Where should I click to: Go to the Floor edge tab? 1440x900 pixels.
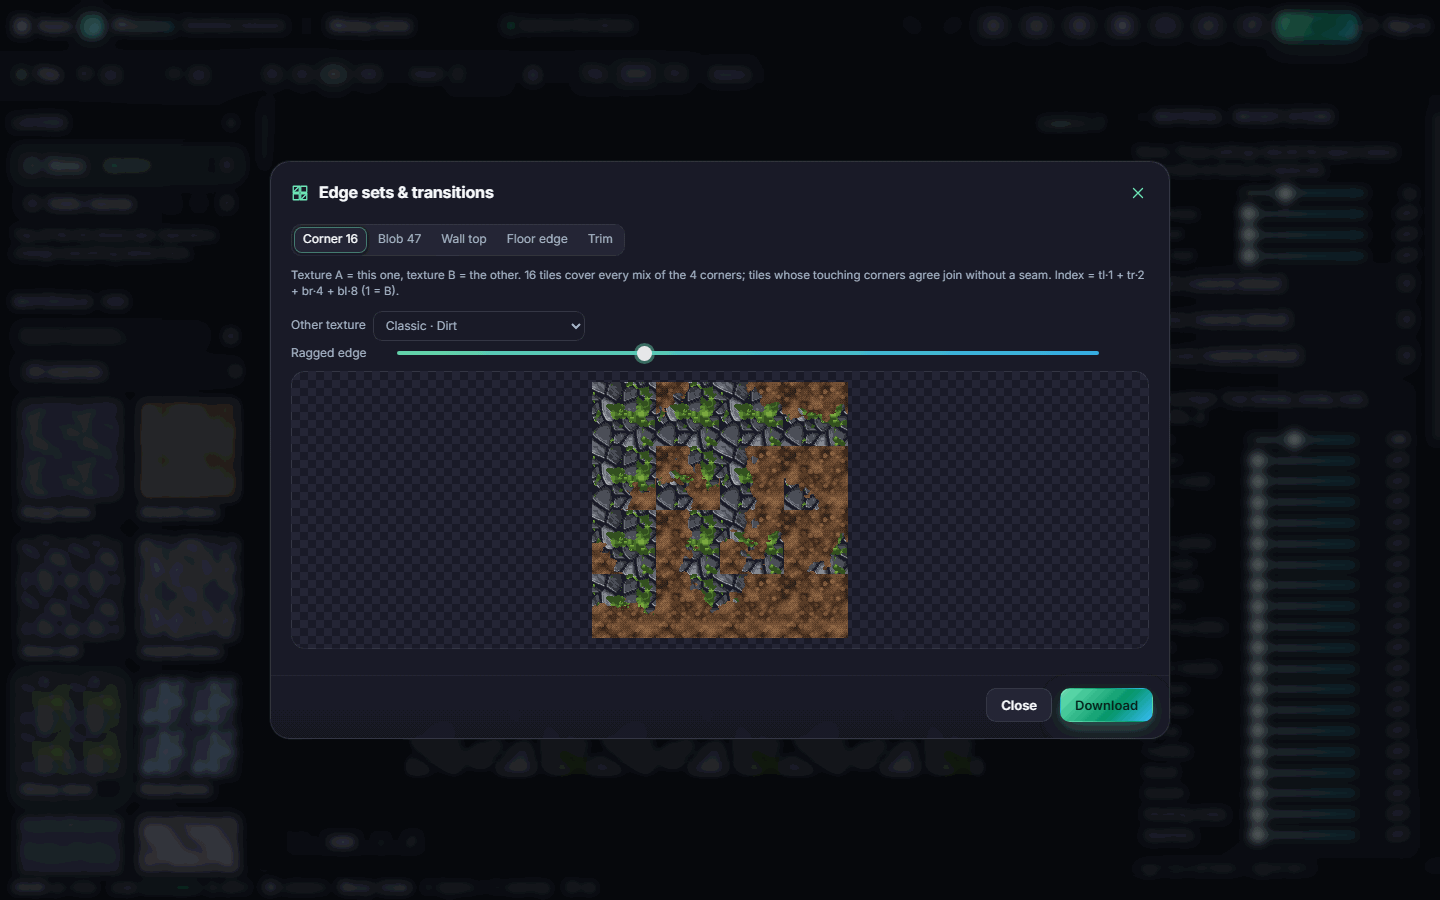click(537, 240)
